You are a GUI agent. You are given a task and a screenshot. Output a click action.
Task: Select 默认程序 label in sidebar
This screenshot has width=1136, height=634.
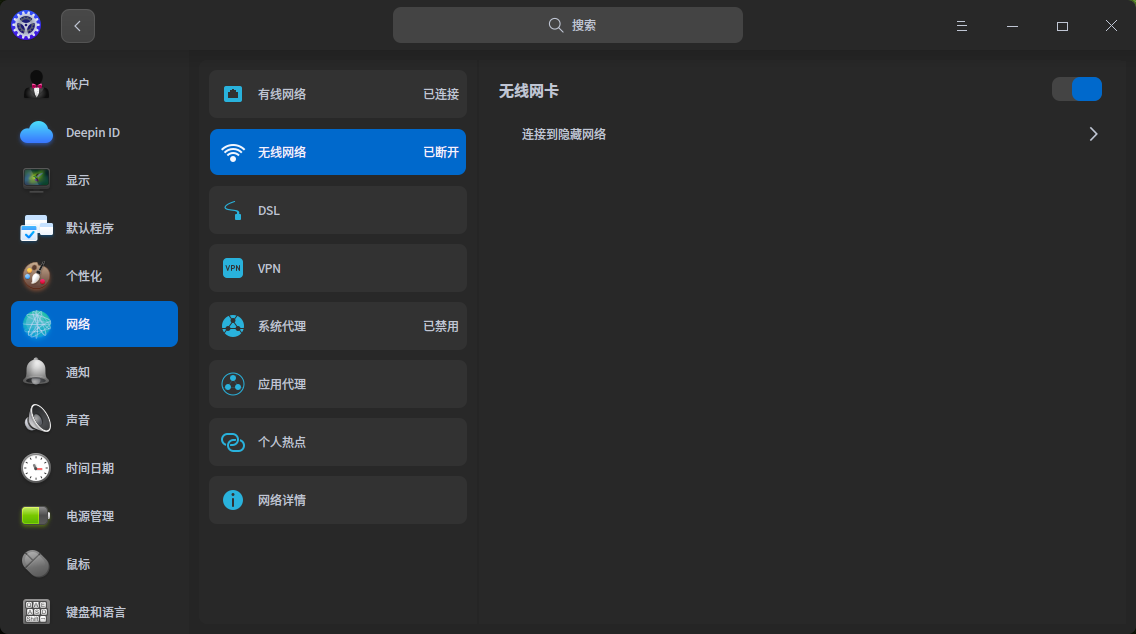pyautogui.click(x=90, y=228)
